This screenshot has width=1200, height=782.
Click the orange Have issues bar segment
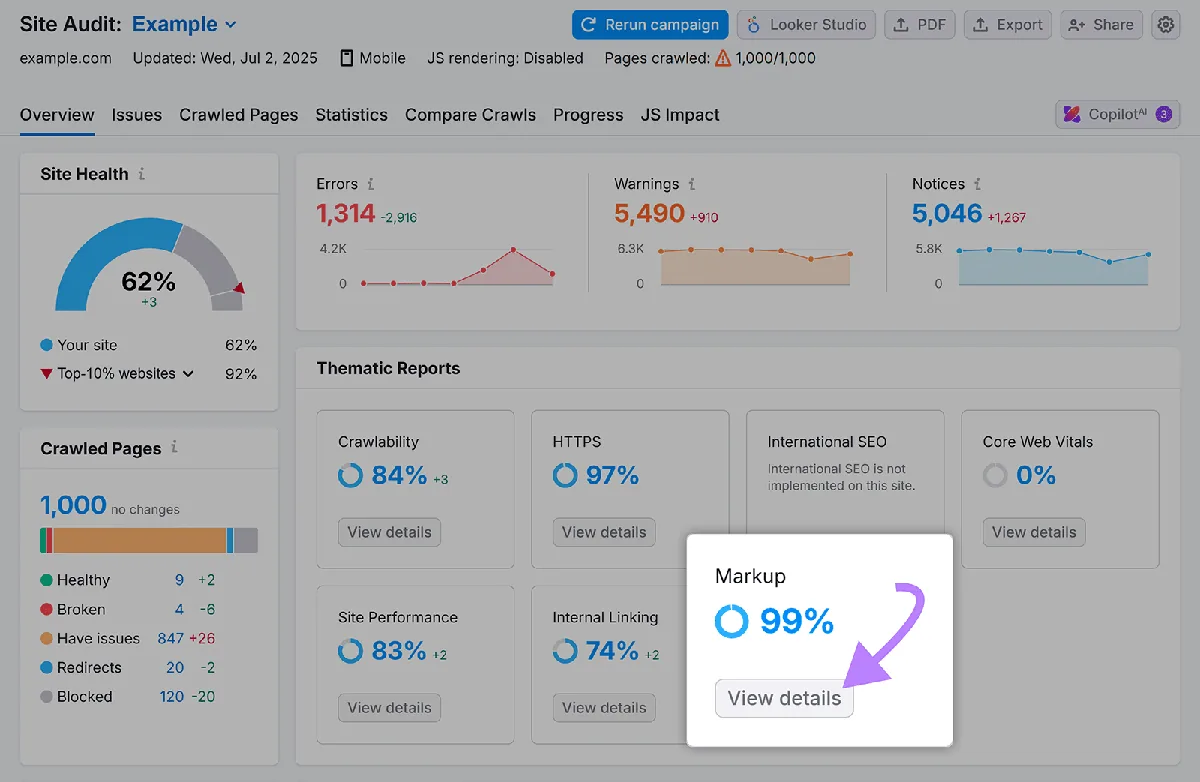[140, 540]
